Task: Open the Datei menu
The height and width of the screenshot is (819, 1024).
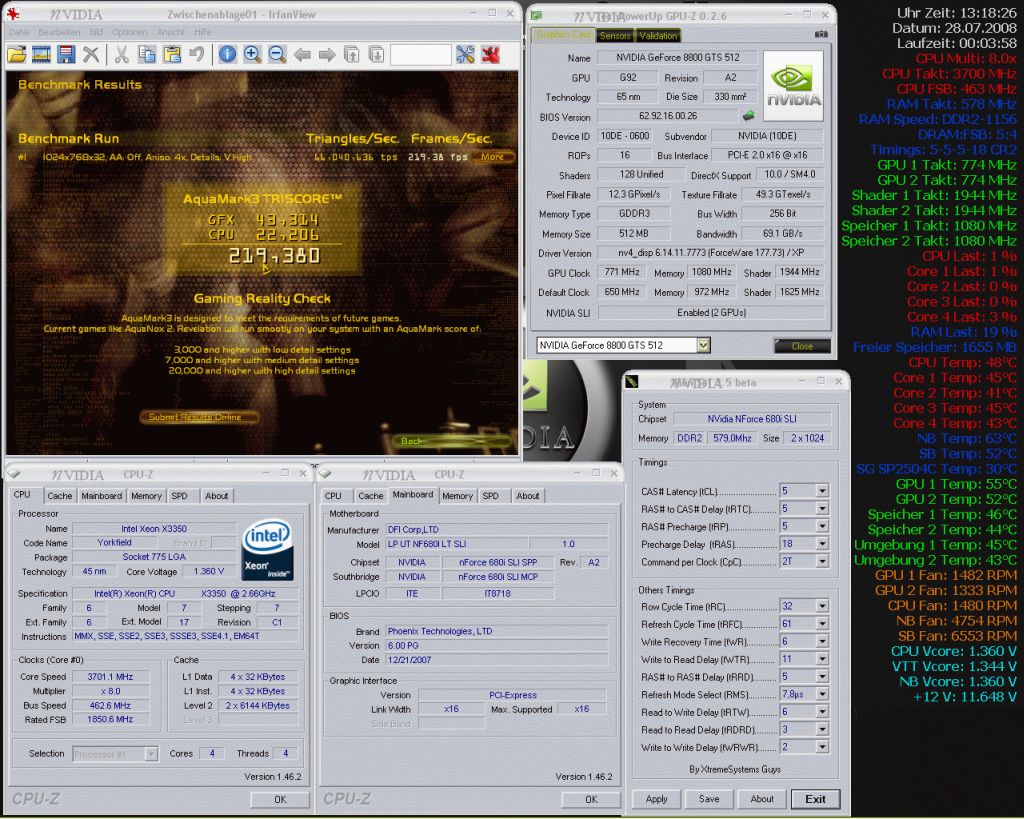Action: pos(19,31)
